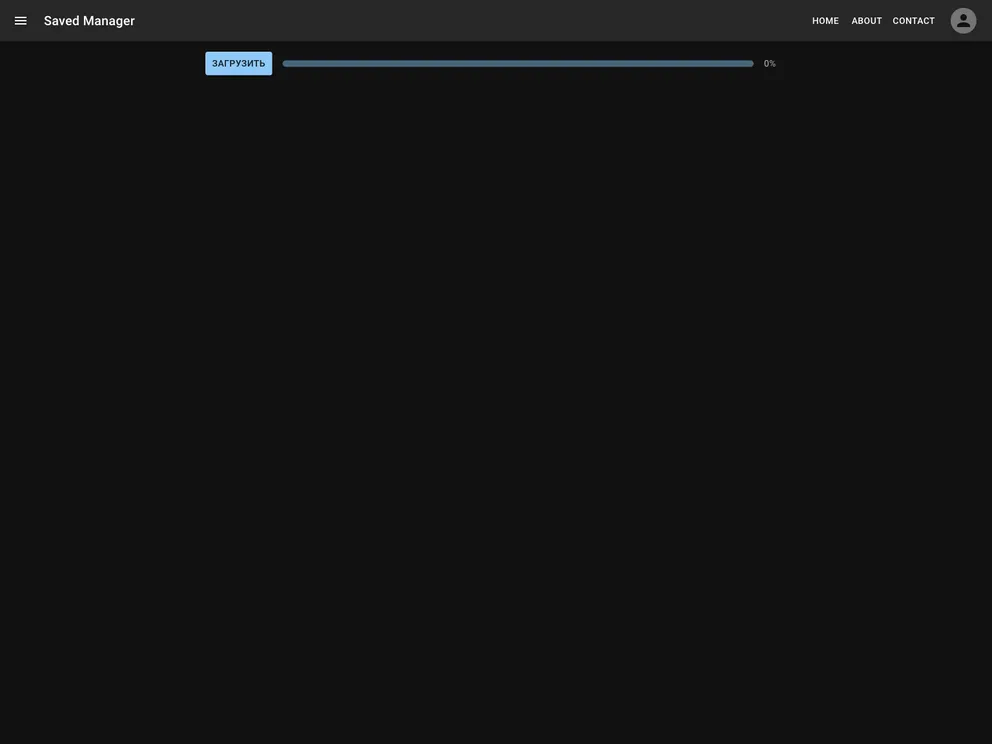
Task: Click the middle of the upload progress bar
Action: click(x=518, y=64)
